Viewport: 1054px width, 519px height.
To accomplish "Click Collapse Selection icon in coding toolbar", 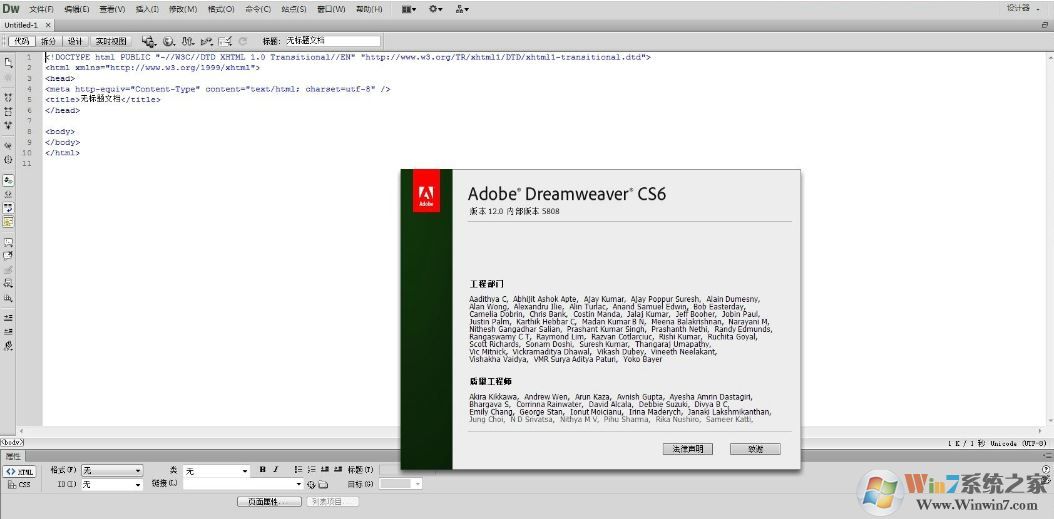I will (8, 111).
